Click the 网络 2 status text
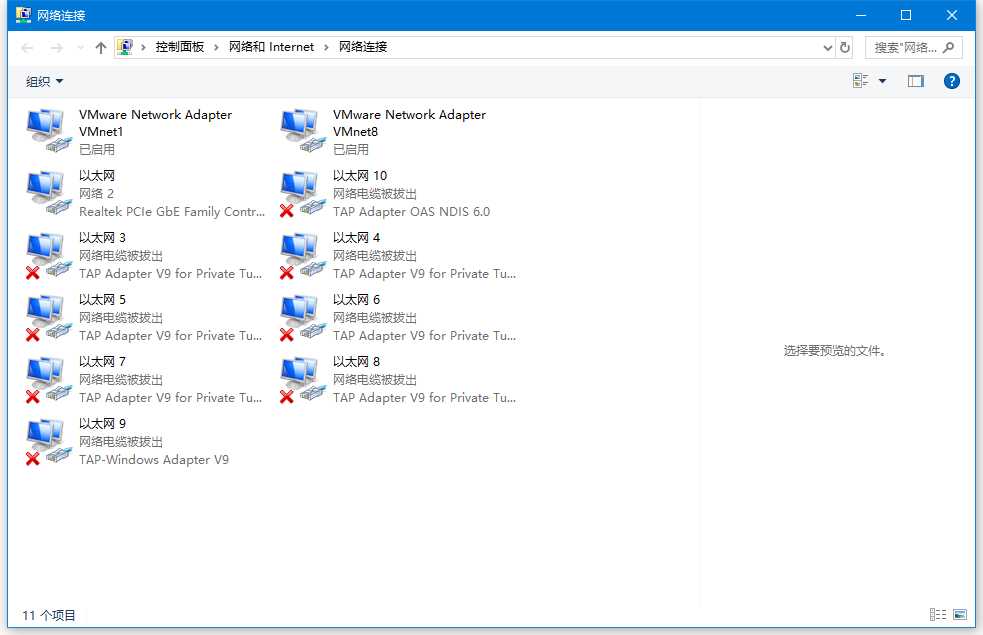The width and height of the screenshot is (983, 635). point(96,193)
